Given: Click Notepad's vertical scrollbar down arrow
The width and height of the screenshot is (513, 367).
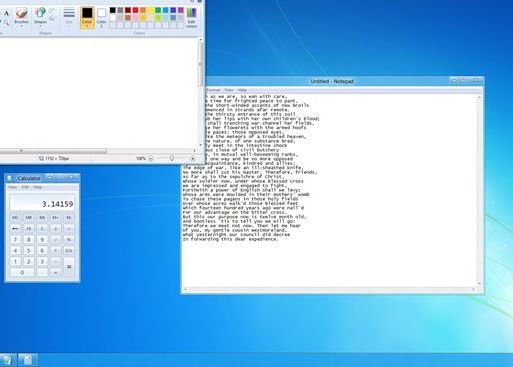Looking at the screenshot, I should point(480,284).
